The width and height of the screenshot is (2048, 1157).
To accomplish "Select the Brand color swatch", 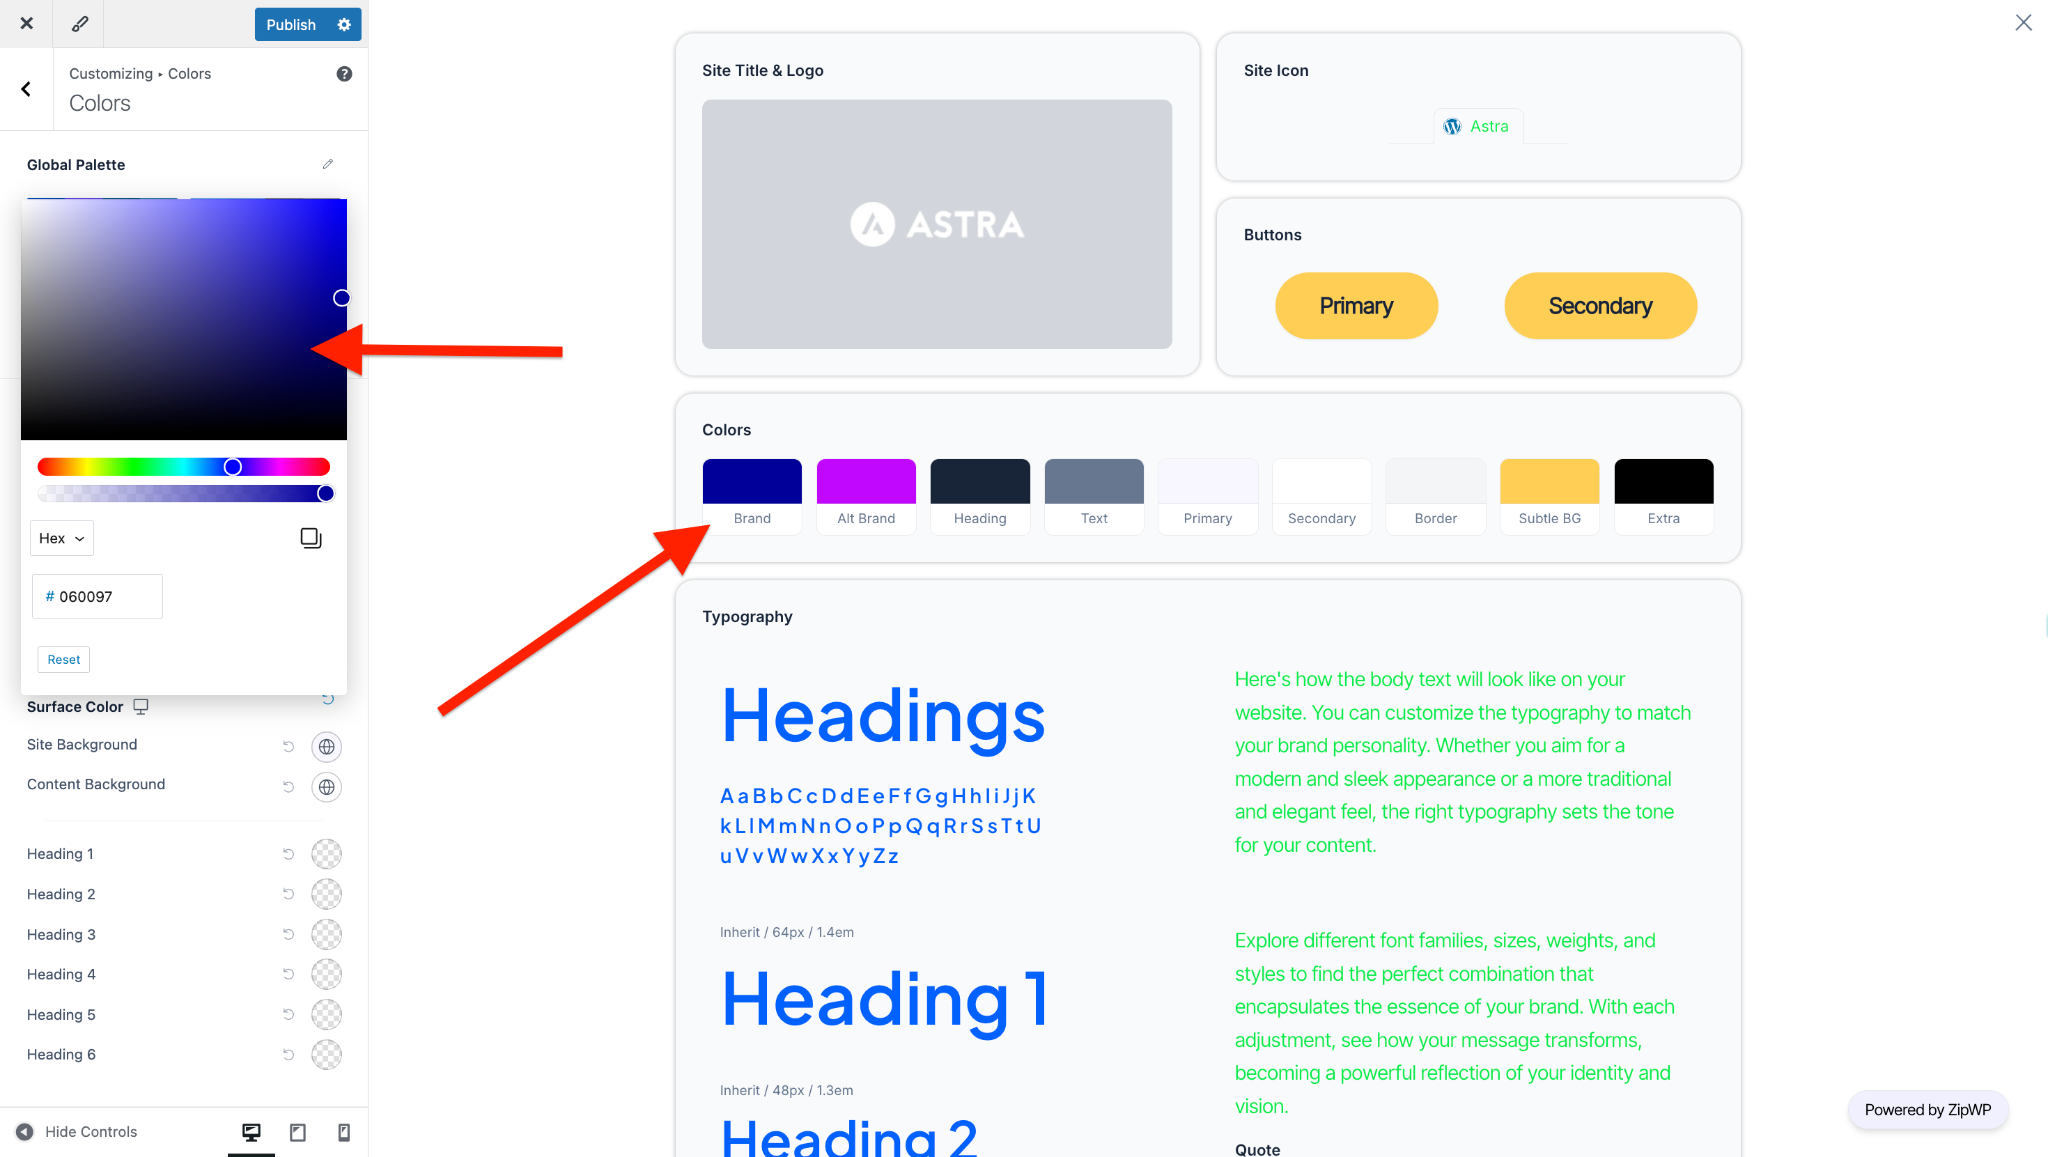I will pyautogui.click(x=752, y=482).
